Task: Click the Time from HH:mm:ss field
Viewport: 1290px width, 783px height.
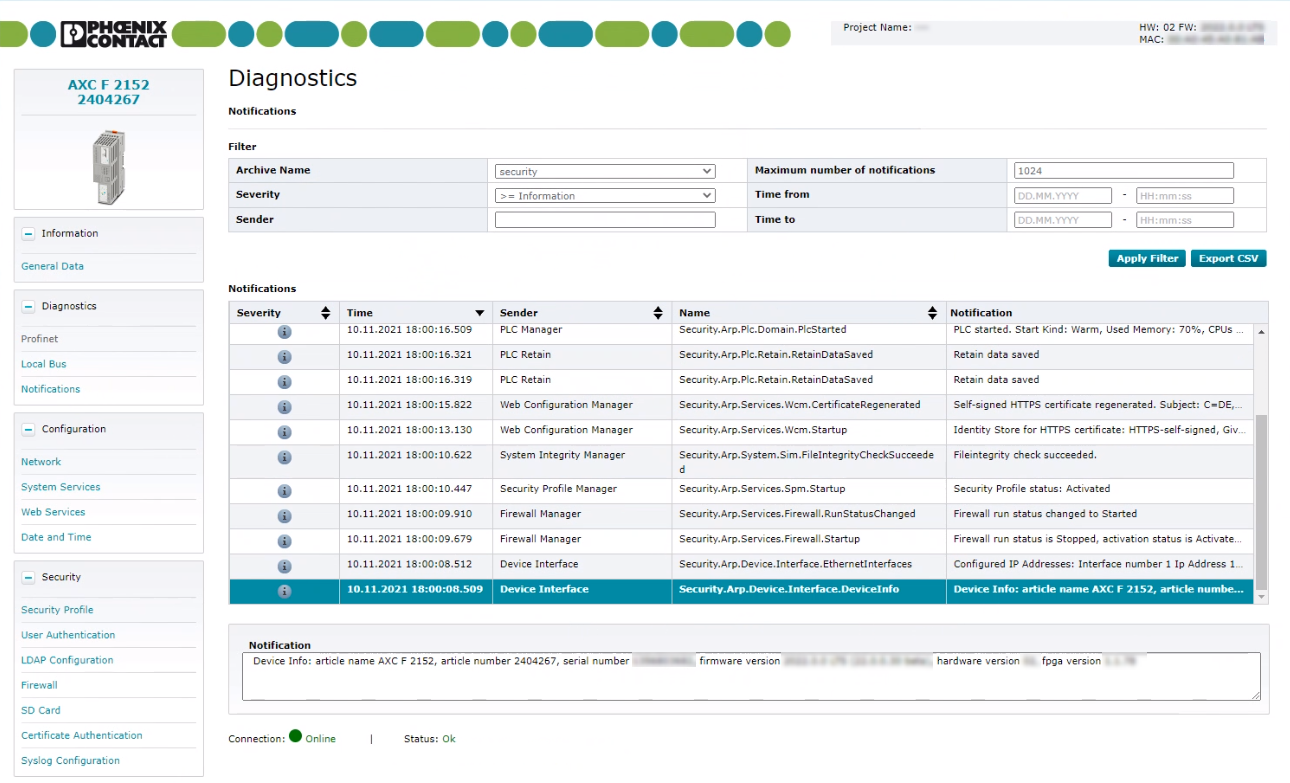Action: tap(1185, 195)
